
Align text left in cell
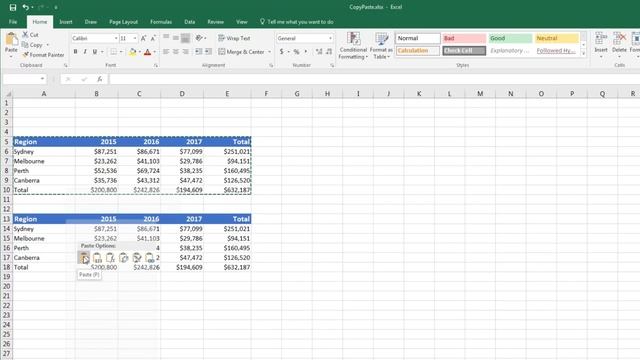[x=166, y=52]
